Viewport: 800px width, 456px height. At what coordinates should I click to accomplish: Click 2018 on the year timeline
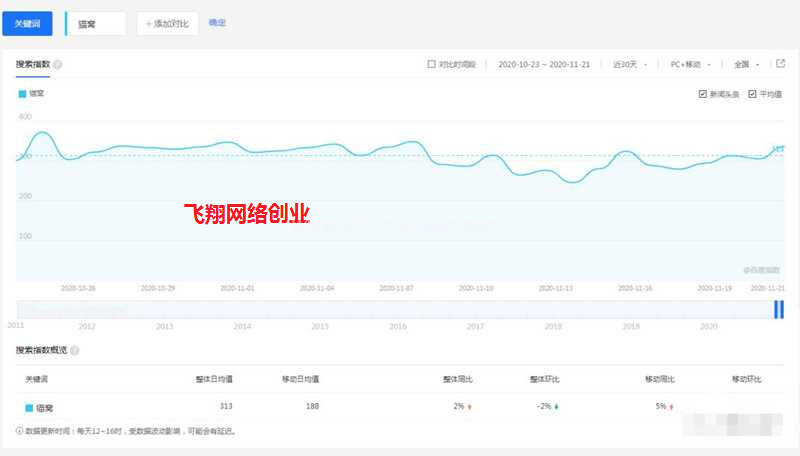click(x=553, y=326)
